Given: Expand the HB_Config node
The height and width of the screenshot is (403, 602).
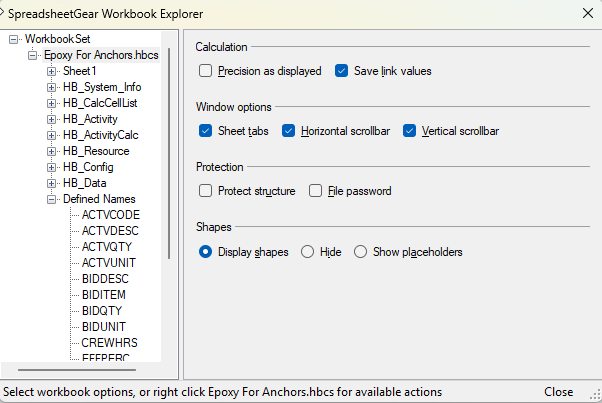Looking at the screenshot, I should pyautogui.click(x=51, y=167).
